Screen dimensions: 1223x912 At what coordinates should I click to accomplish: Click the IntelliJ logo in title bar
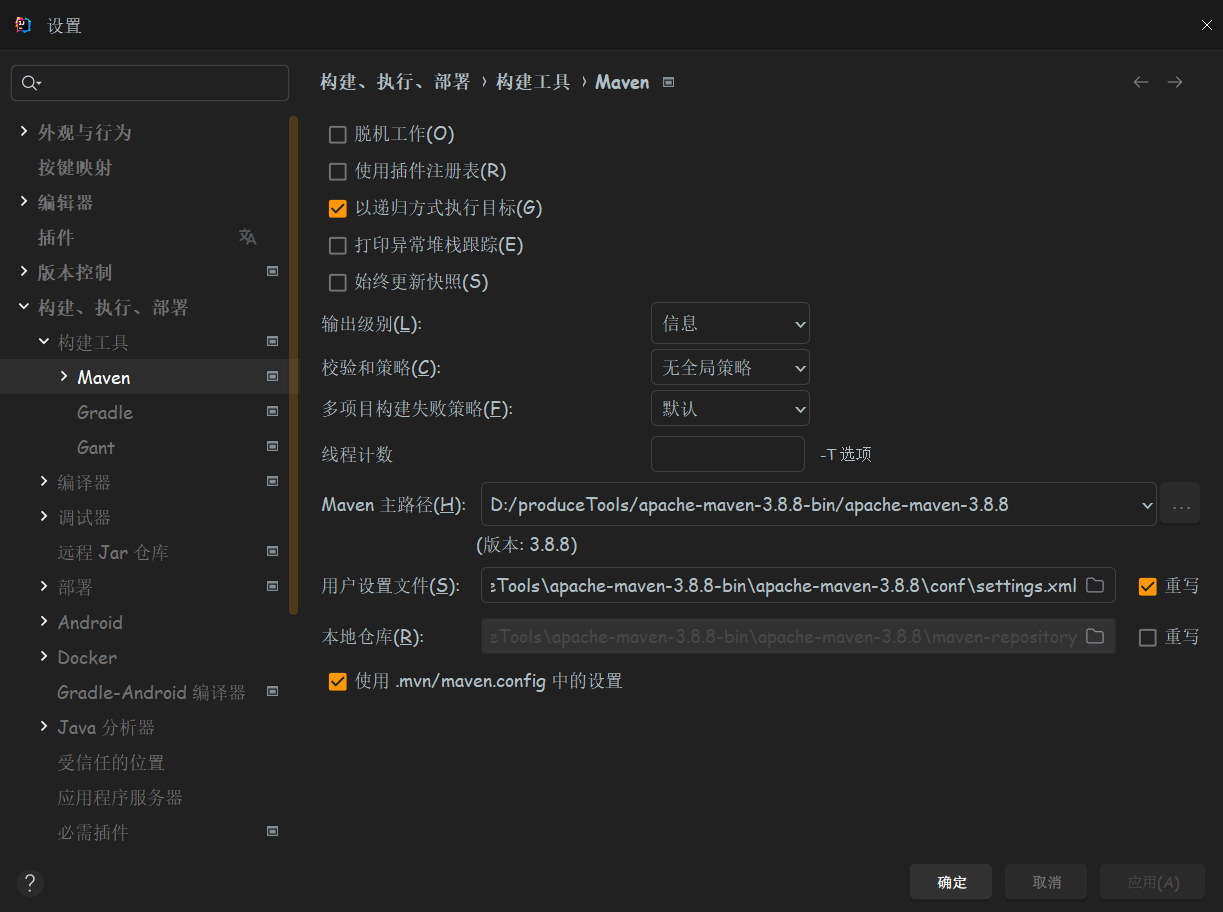[x=24, y=25]
